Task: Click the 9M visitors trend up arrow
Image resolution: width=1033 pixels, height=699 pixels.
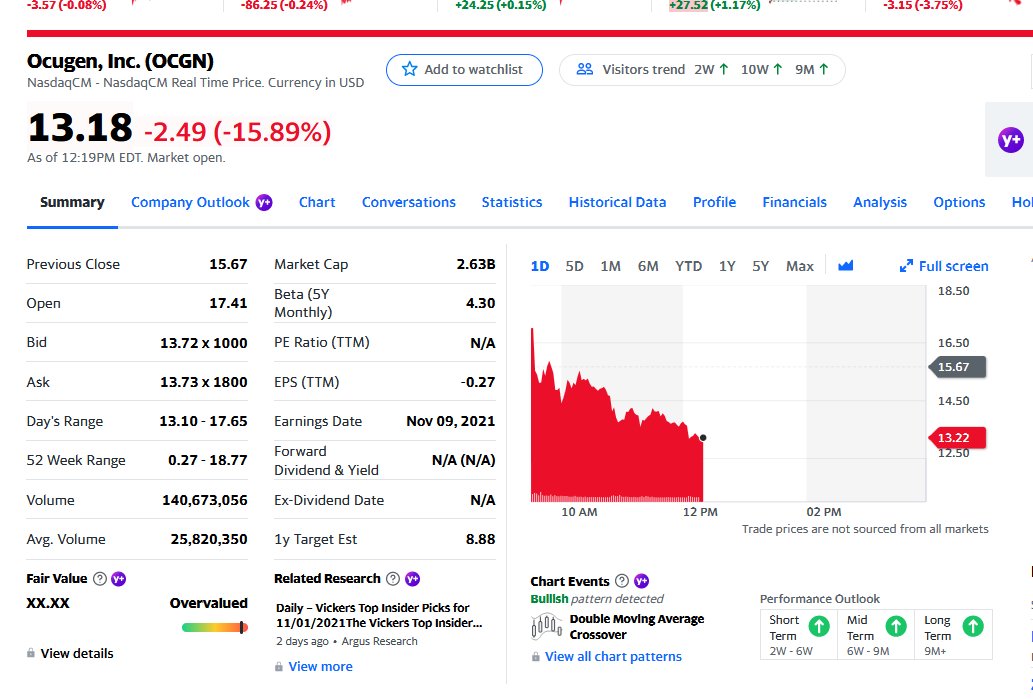Action: (824, 69)
